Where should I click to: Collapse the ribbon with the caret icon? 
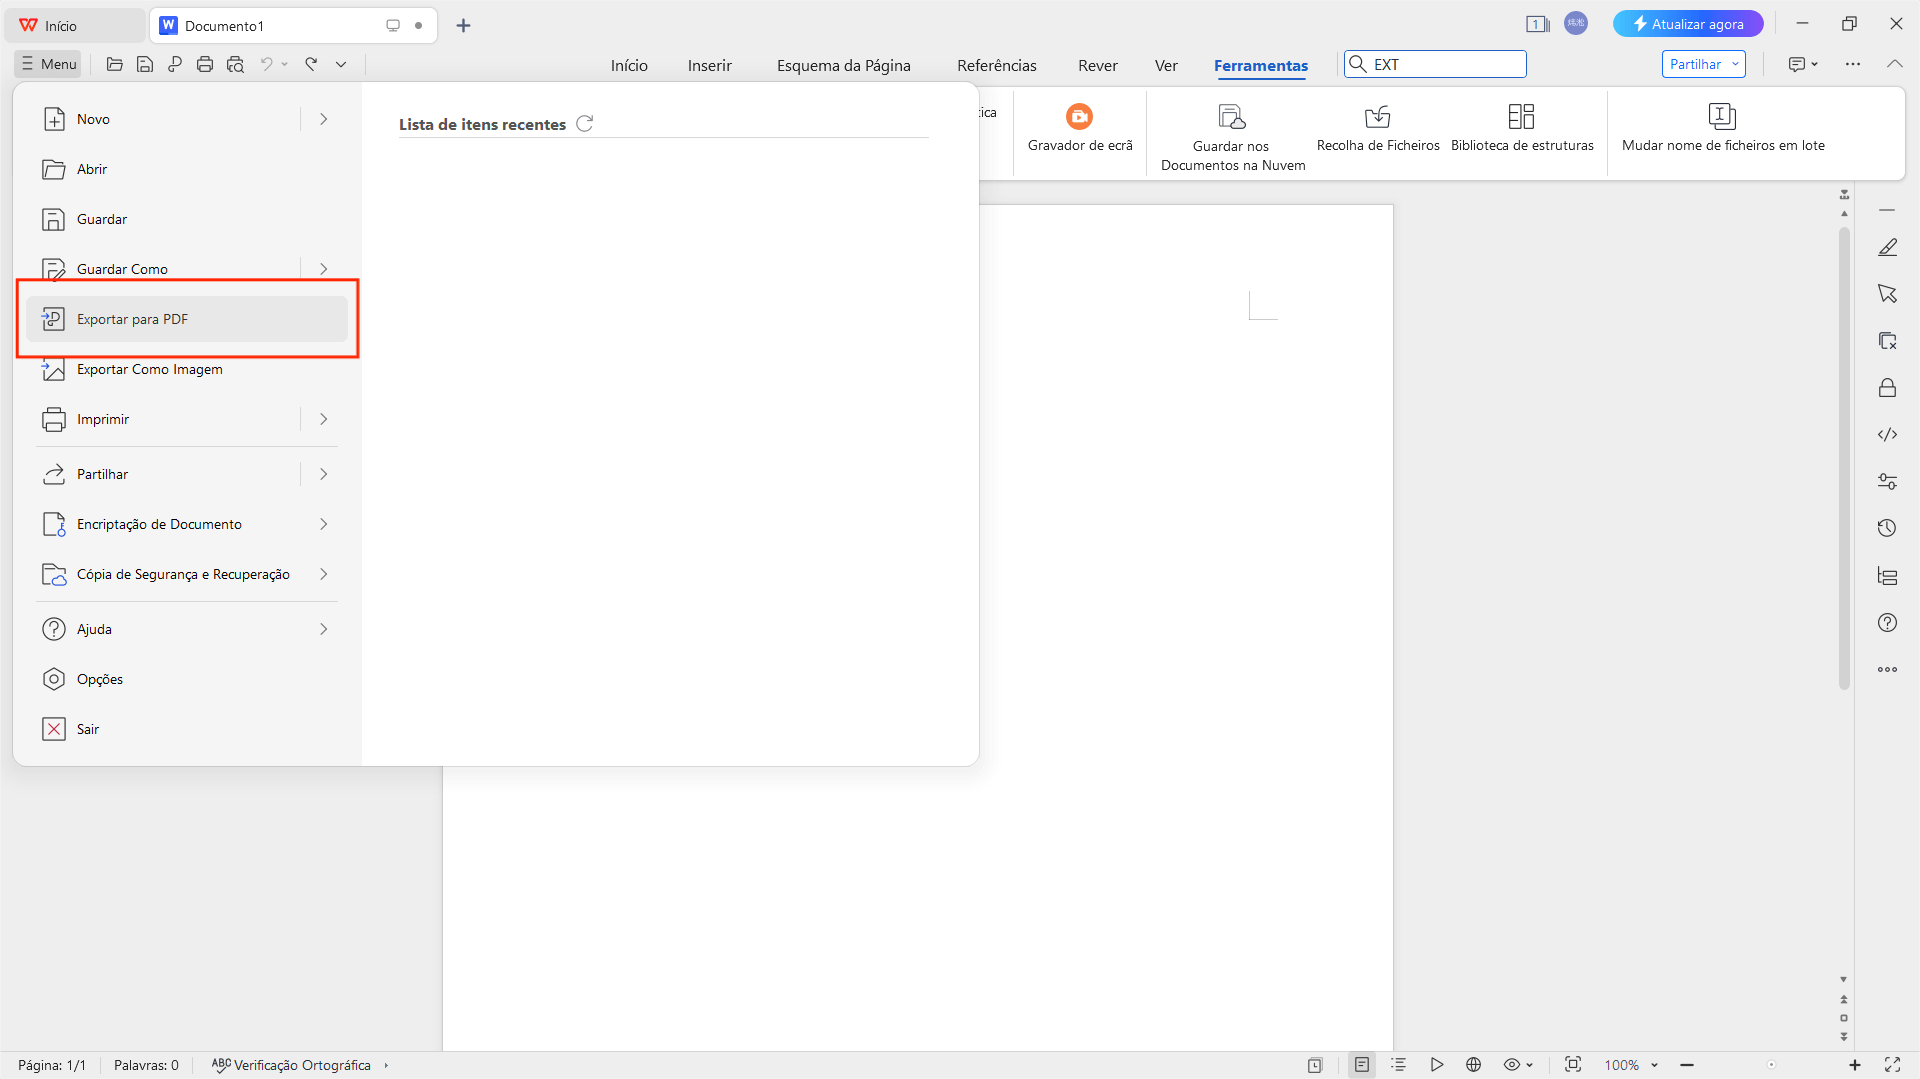pyautogui.click(x=1894, y=64)
